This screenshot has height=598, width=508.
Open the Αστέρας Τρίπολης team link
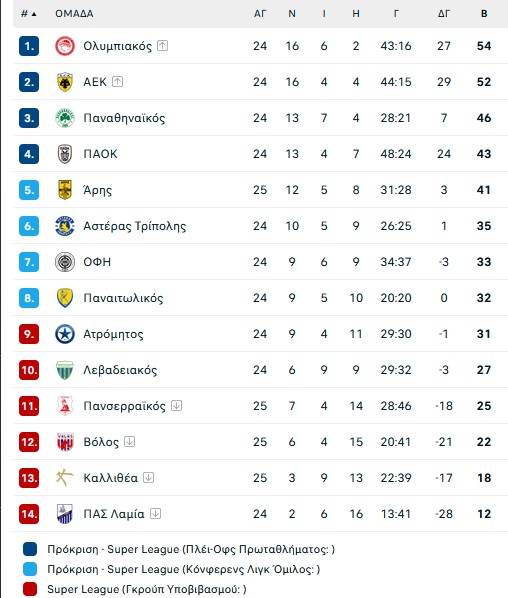(x=135, y=226)
